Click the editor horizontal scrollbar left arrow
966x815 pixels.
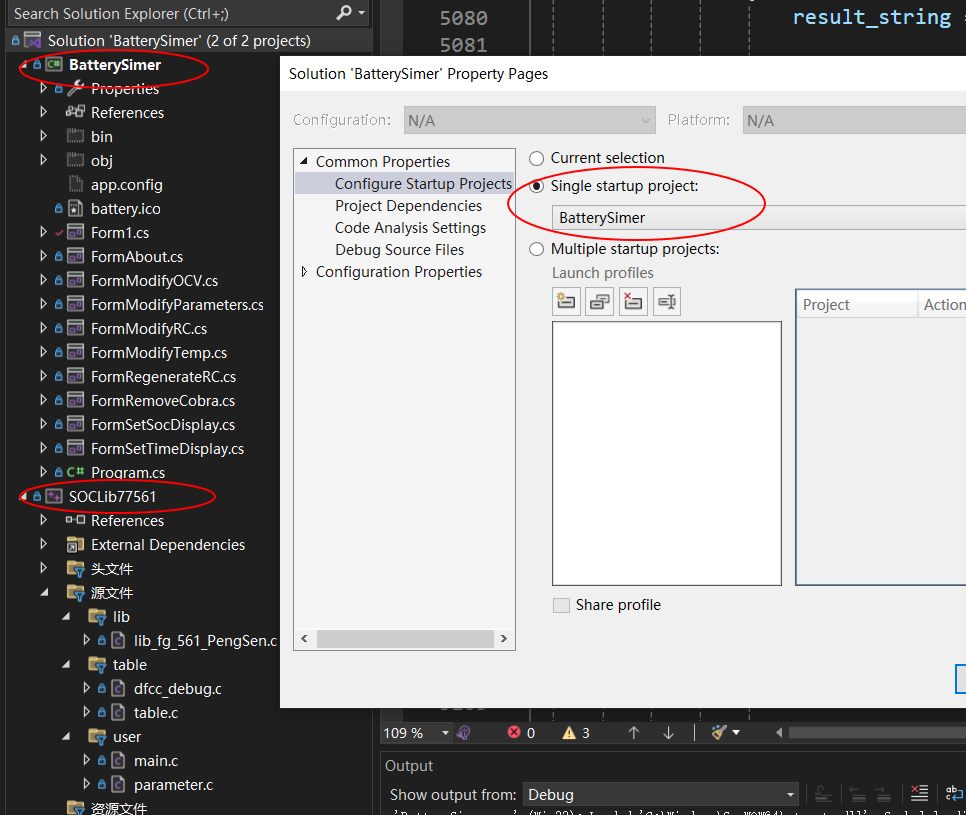coord(779,732)
